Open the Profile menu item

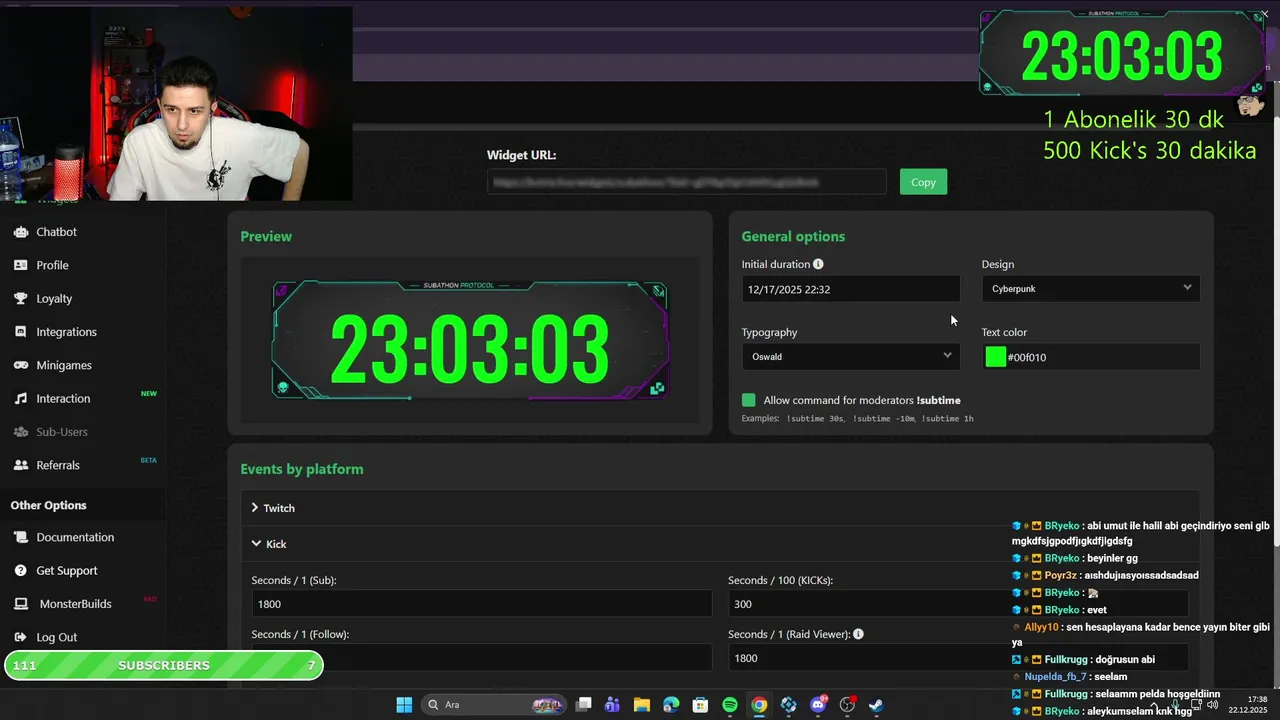coord(52,265)
